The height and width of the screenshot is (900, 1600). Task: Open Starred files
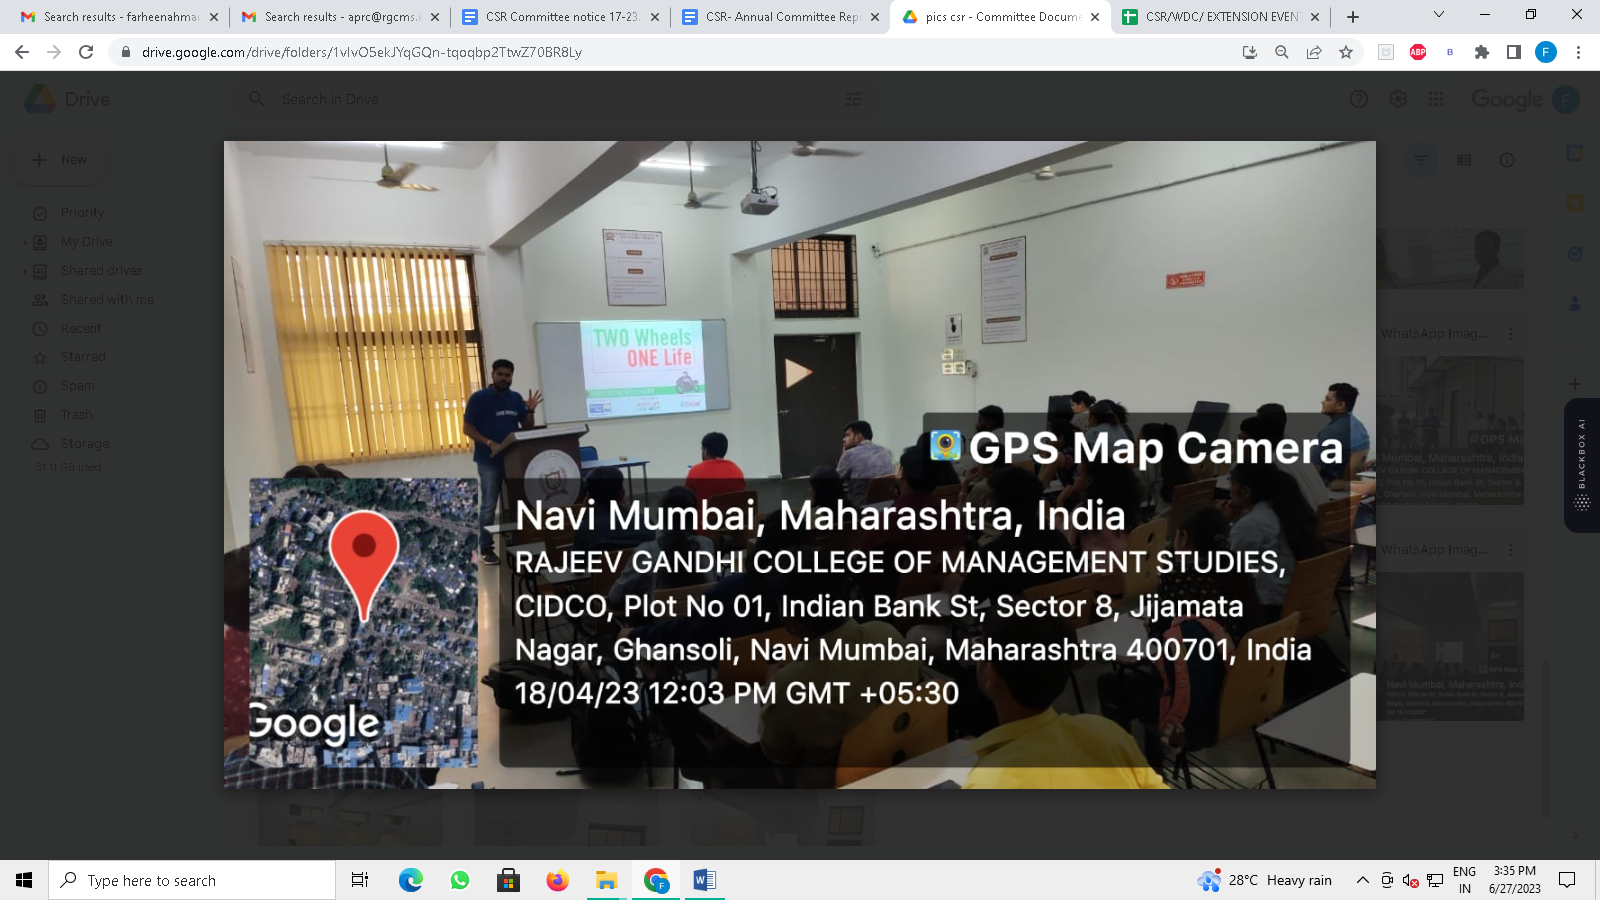(x=83, y=357)
